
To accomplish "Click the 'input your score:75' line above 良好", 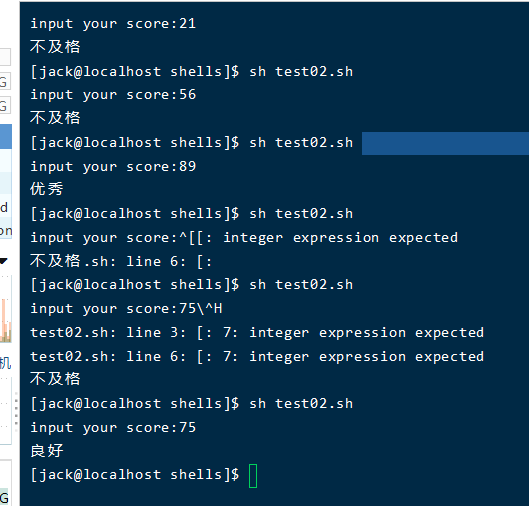I will (x=113, y=427).
